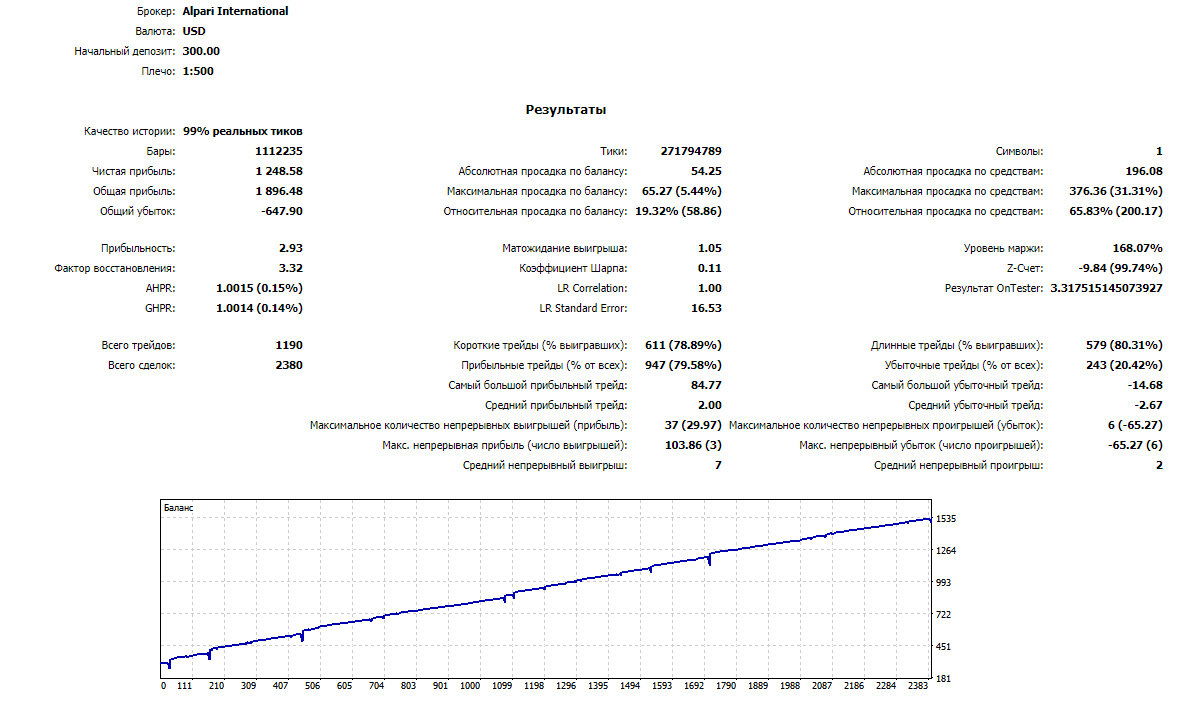Screen dimensions: 1197x719
Task: Select total trades value 1190
Action: [x=289, y=345]
